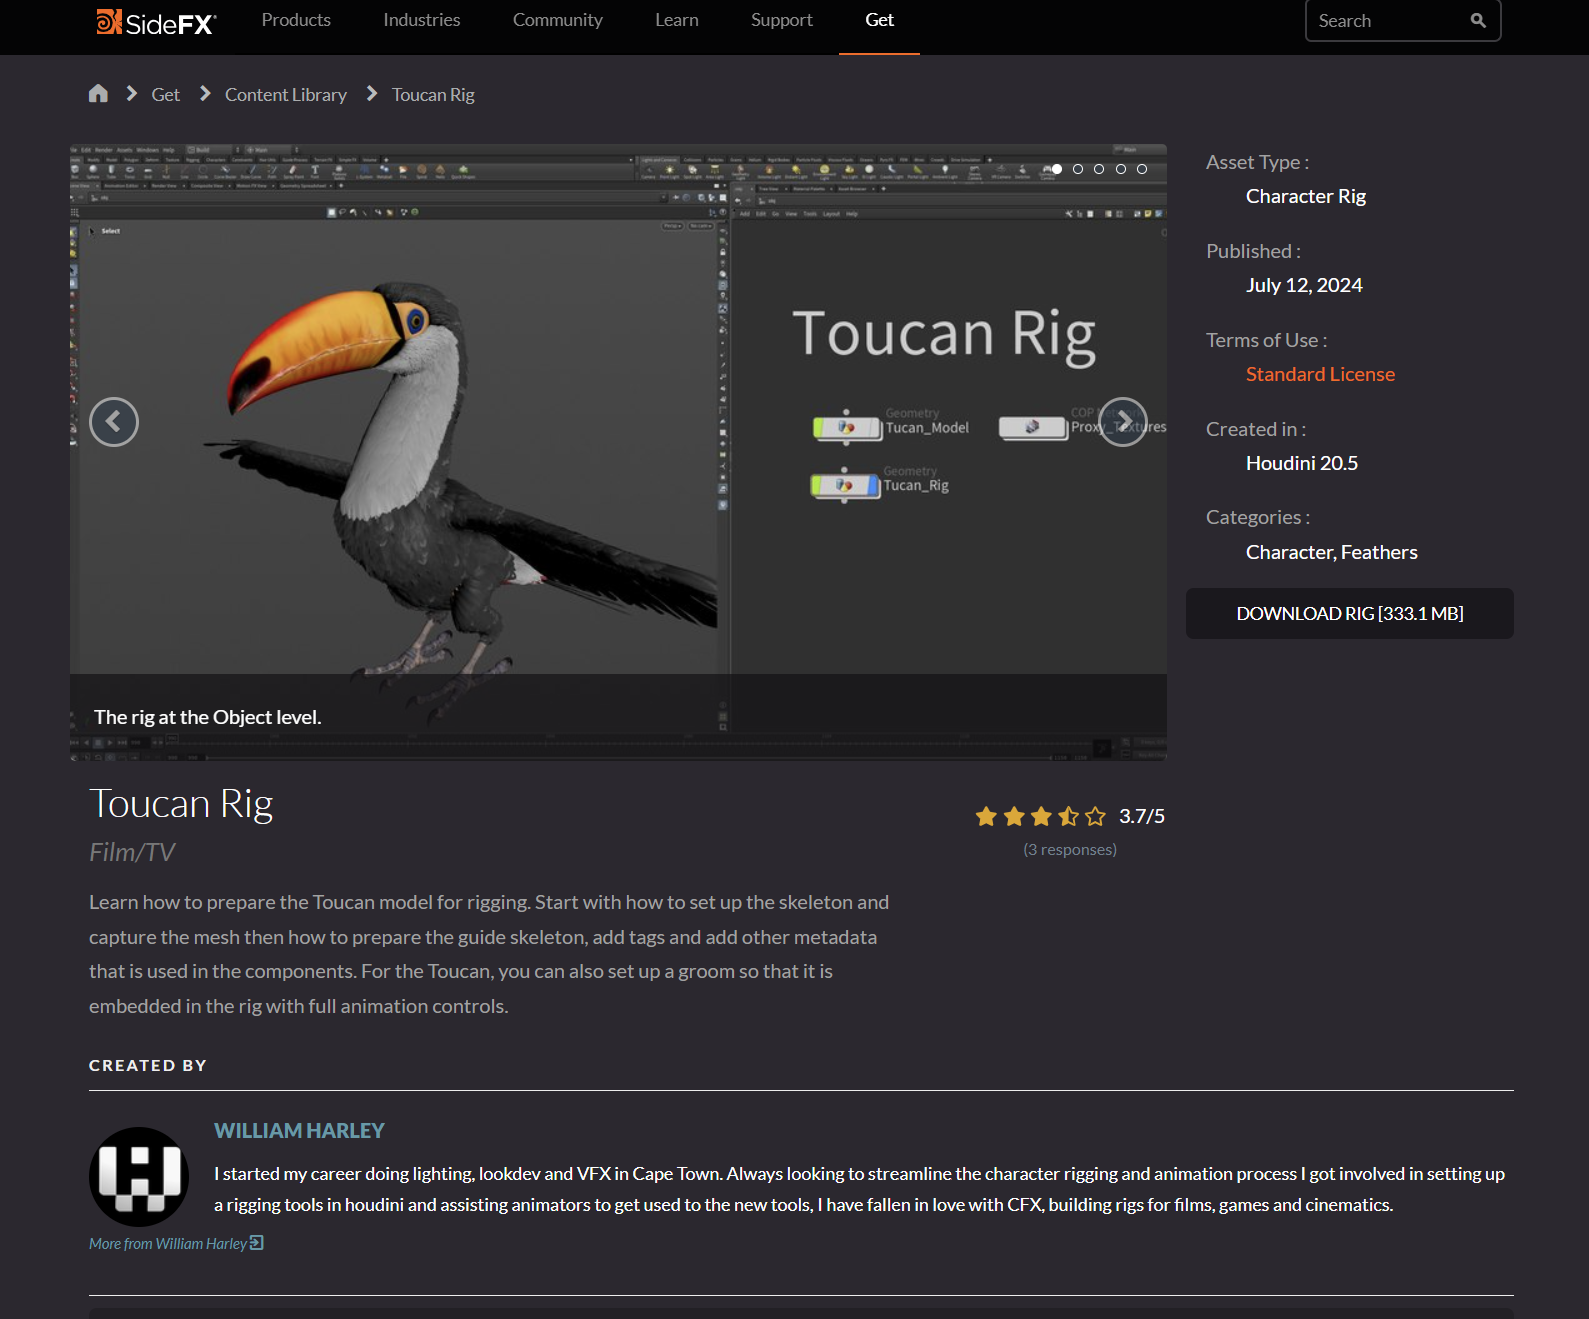Viewport: 1589px width, 1319px height.
Task: Open the Industries menu
Action: [422, 20]
